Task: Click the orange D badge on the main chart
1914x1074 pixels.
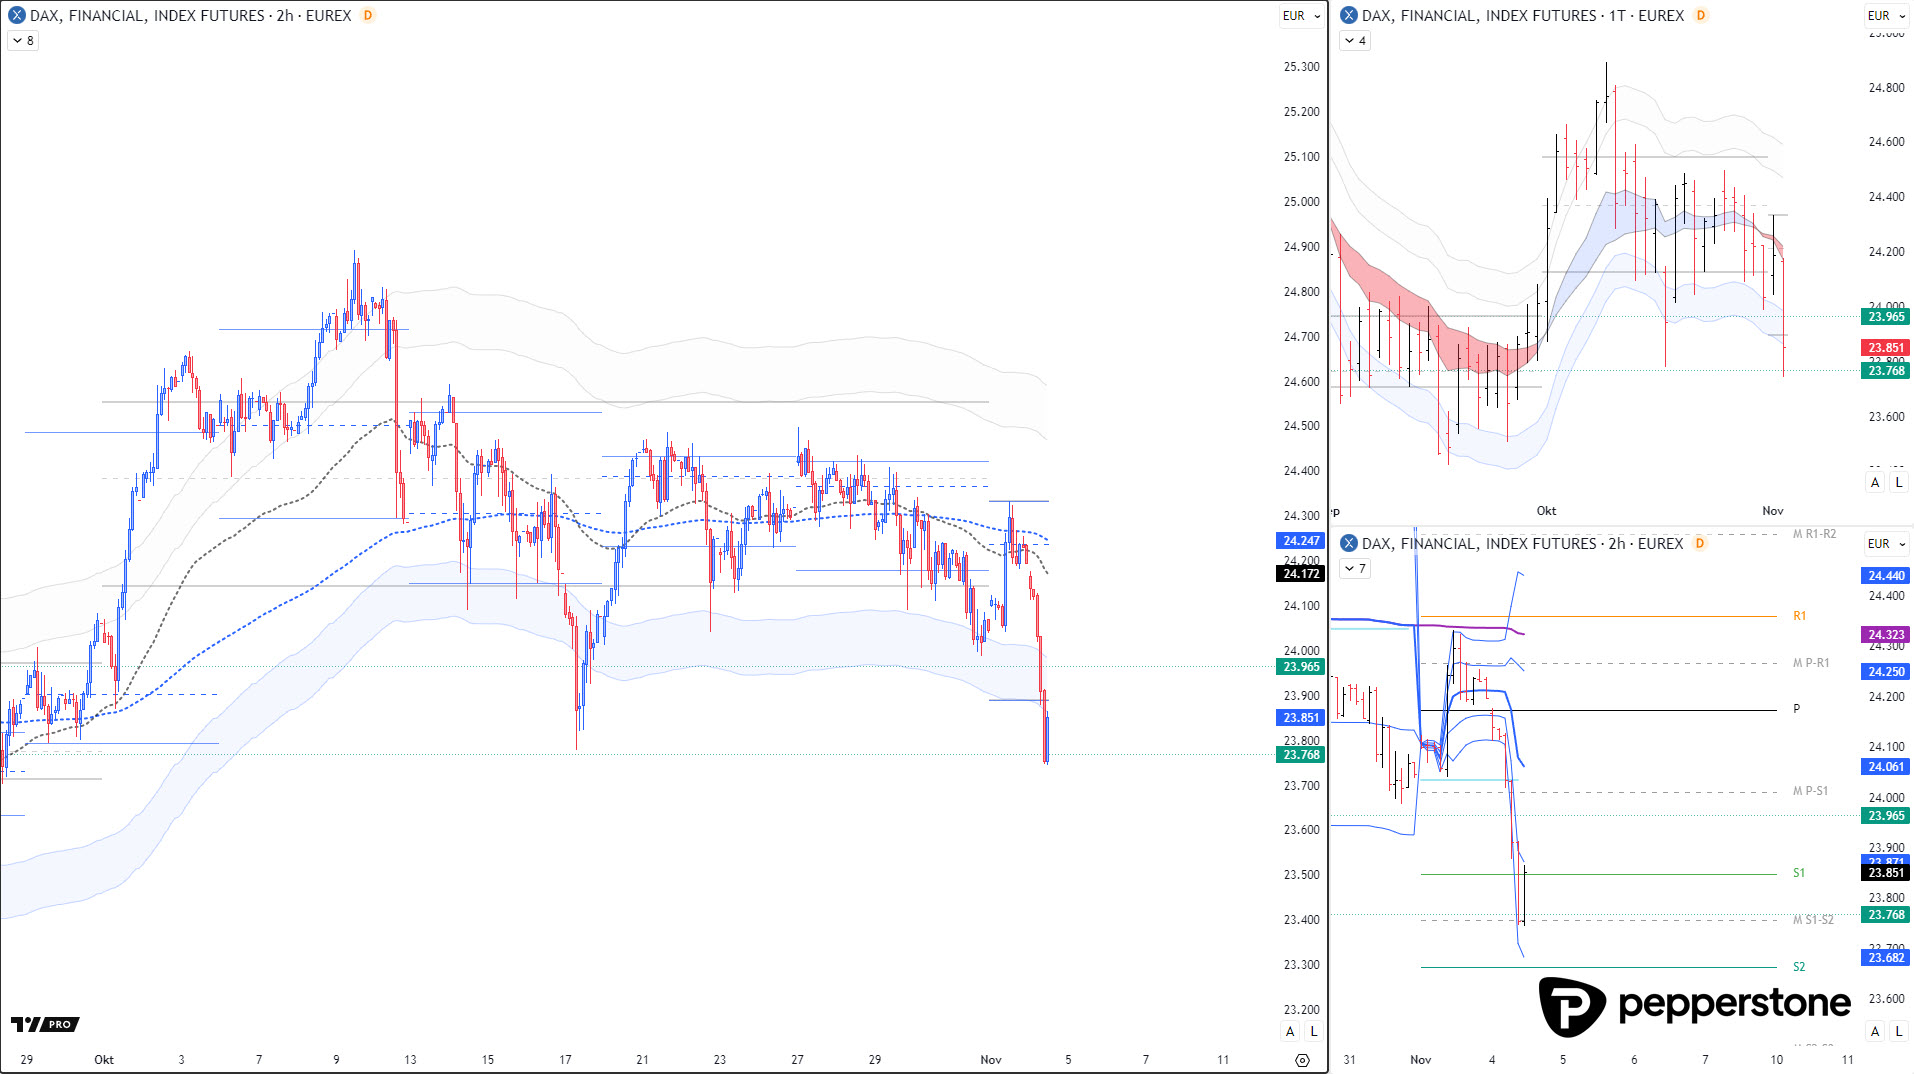Action: (x=368, y=16)
